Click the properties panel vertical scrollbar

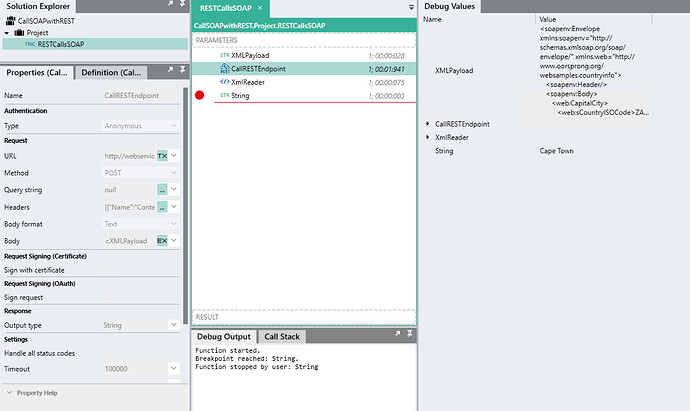(186, 207)
